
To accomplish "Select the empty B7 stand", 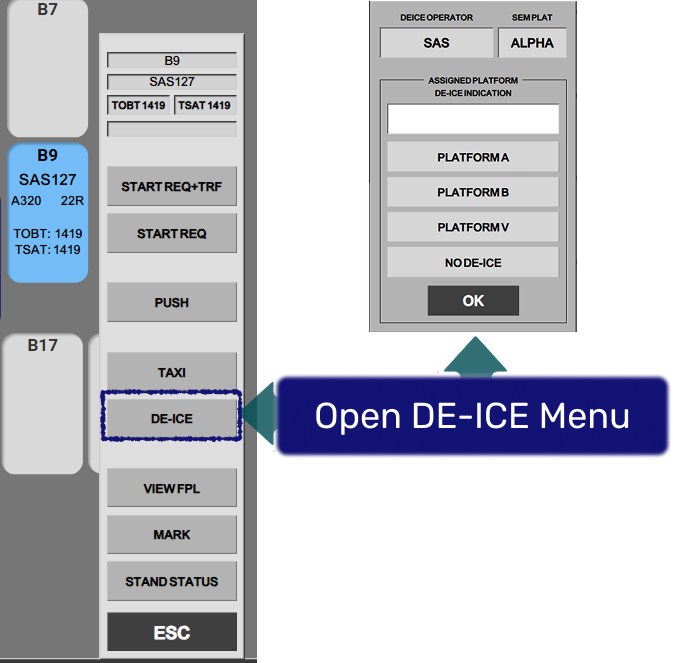I will coord(48,68).
